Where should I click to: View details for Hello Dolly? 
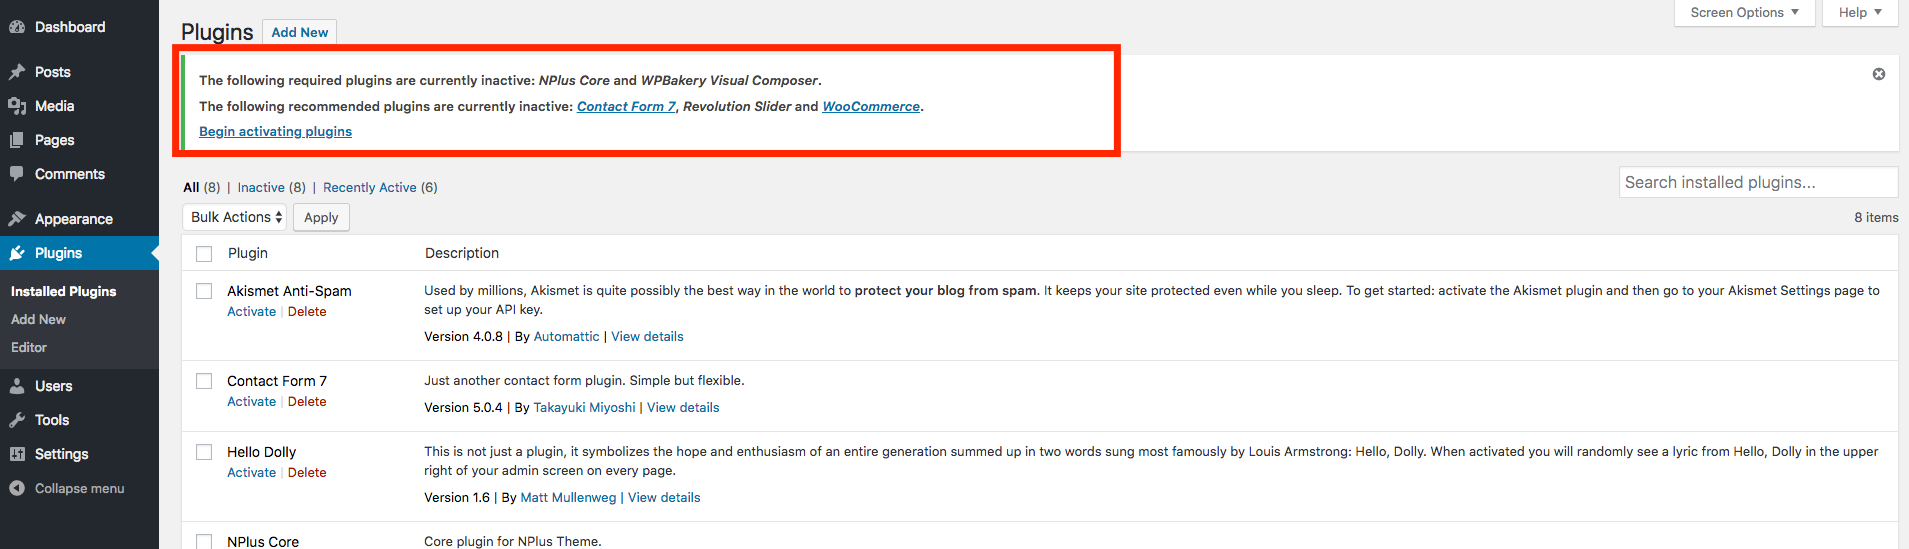pos(664,497)
